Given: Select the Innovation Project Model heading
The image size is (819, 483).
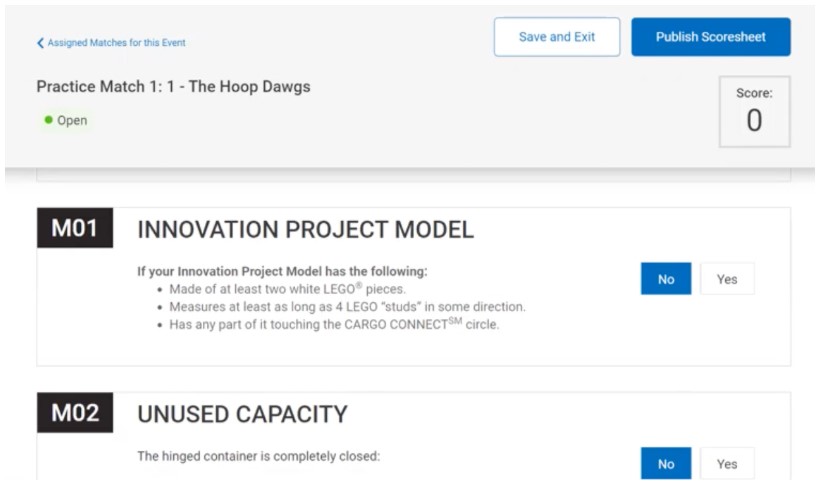Looking at the screenshot, I should coord(305,230).
